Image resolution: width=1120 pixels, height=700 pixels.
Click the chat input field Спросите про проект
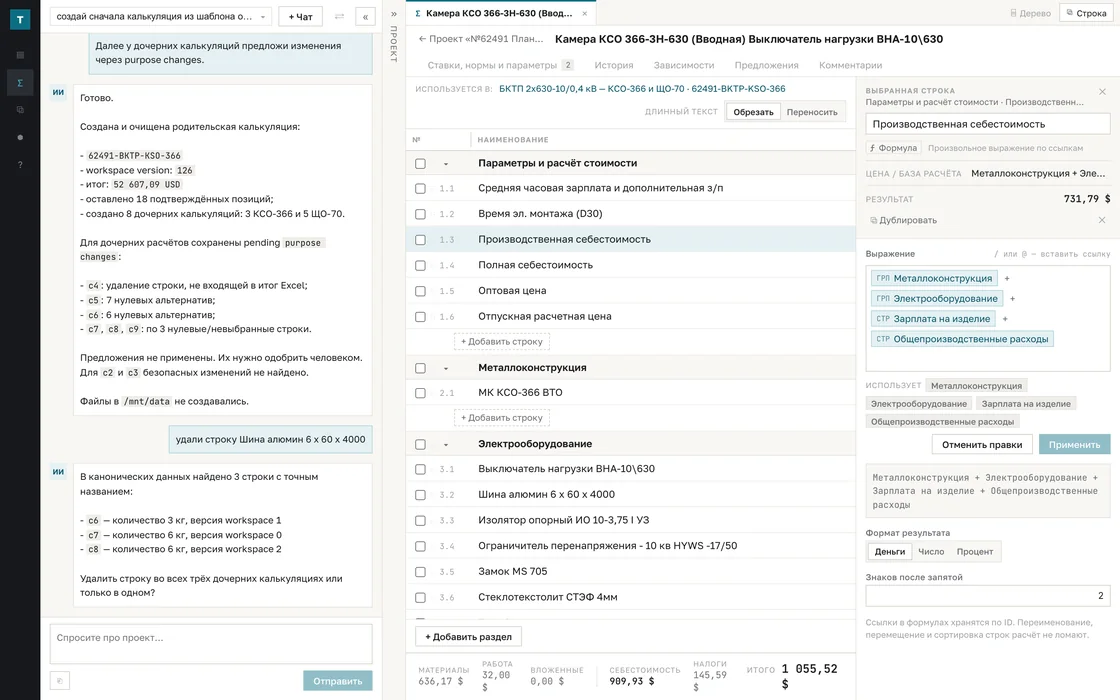pyautogui.click(x=211, y=644)
